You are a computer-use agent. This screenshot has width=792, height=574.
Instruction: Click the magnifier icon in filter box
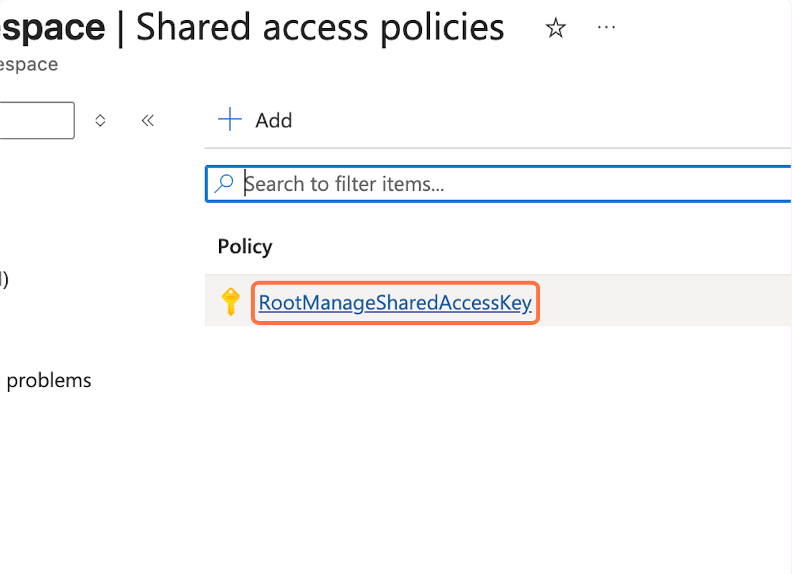tap(225, 184)
